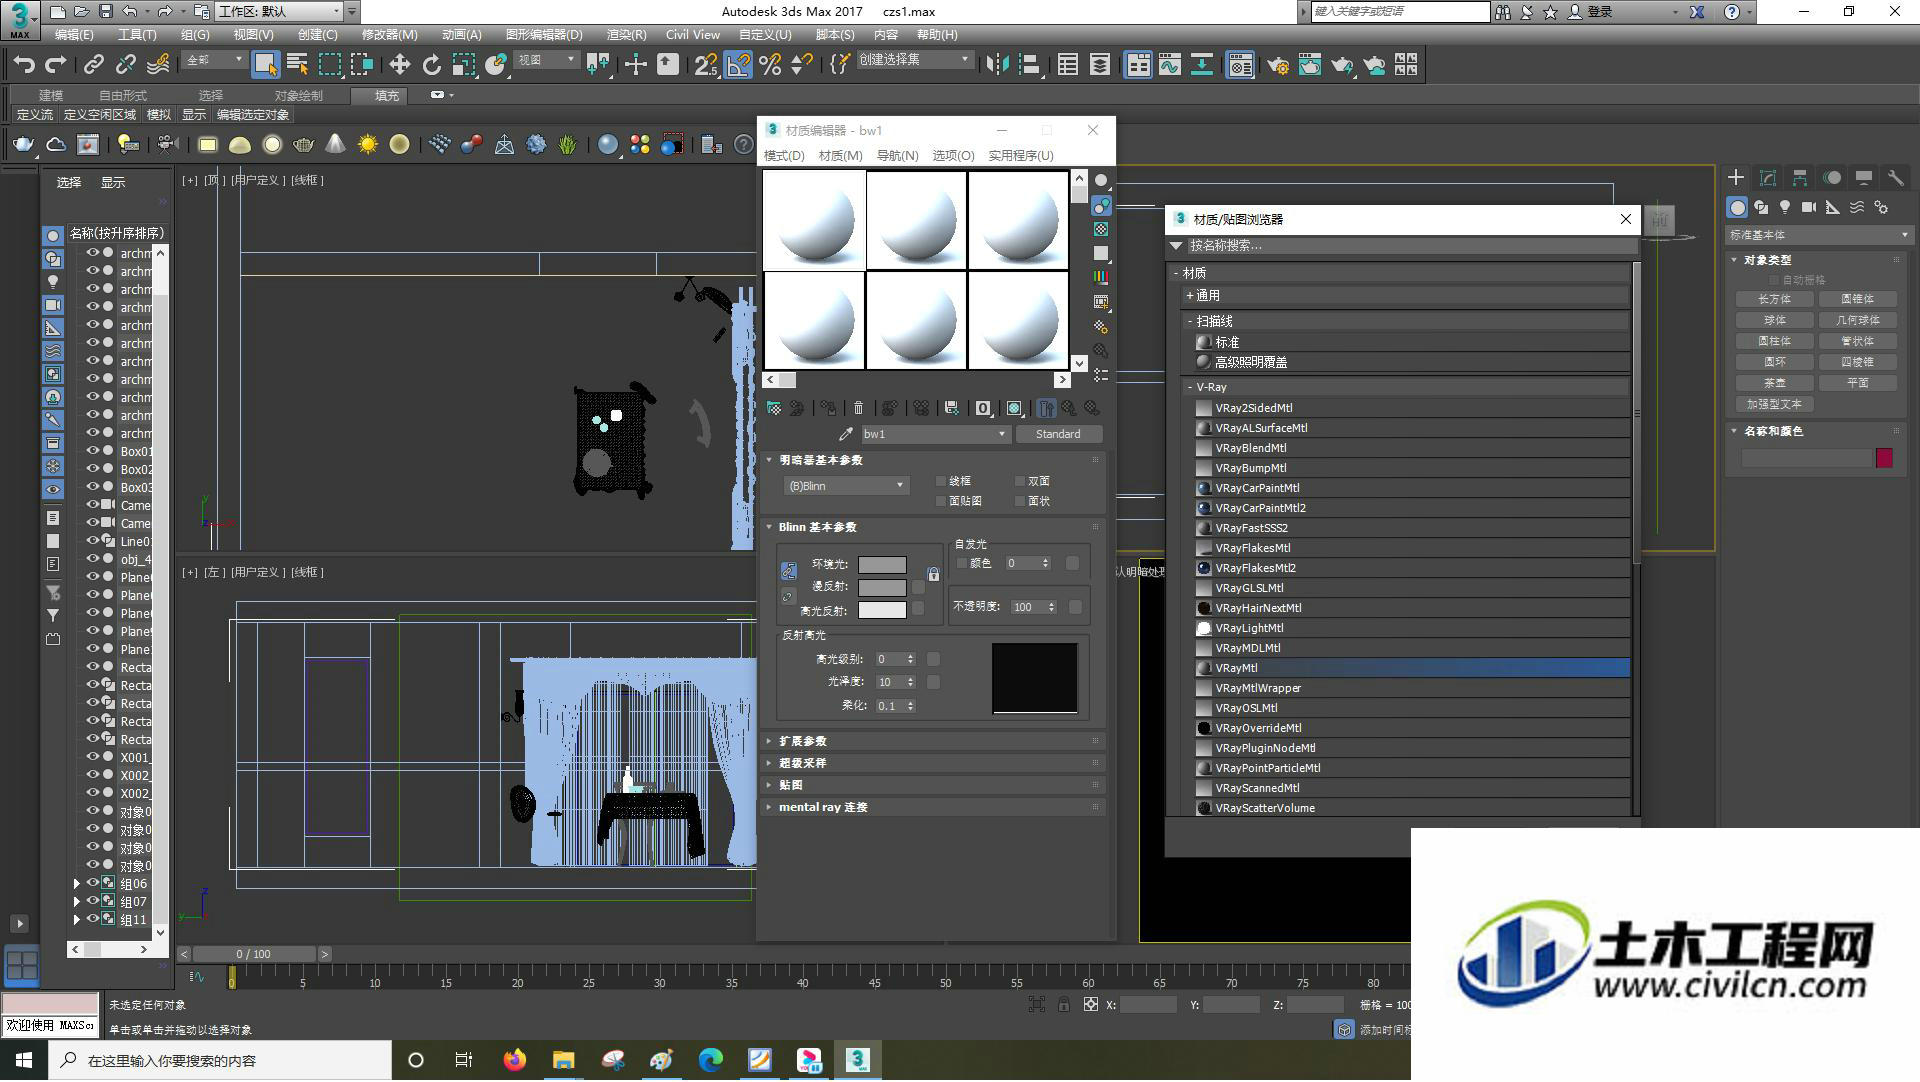The image size is (1920, 1082).
Task: Activate the Select Object tool
Action: click(x=265, y=65)
